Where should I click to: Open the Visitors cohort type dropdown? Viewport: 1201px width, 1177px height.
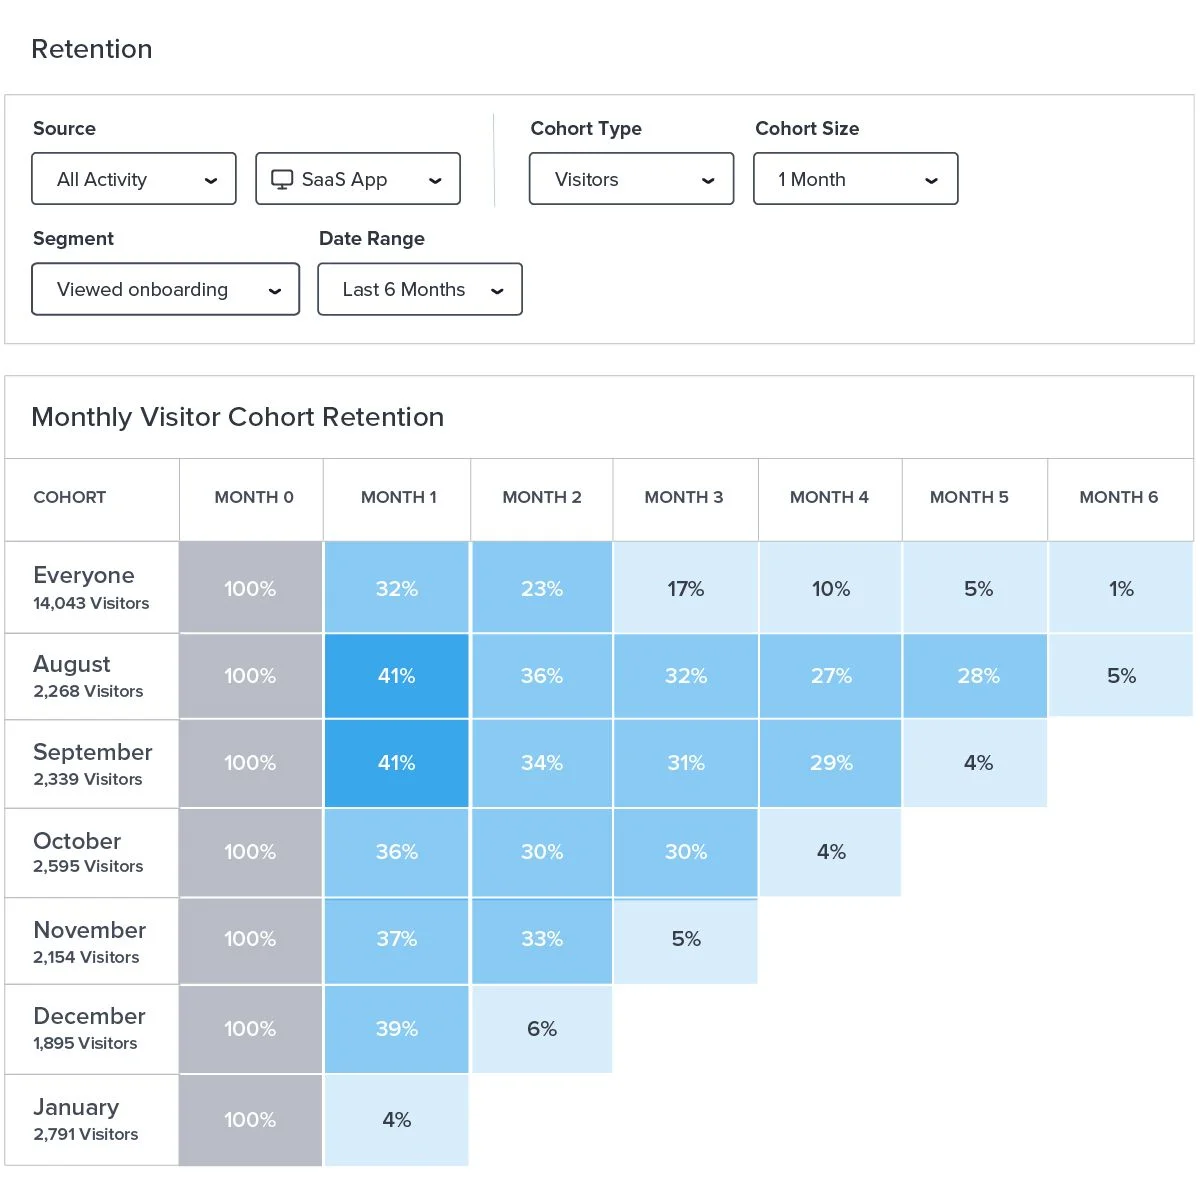[x=631, y=179]
